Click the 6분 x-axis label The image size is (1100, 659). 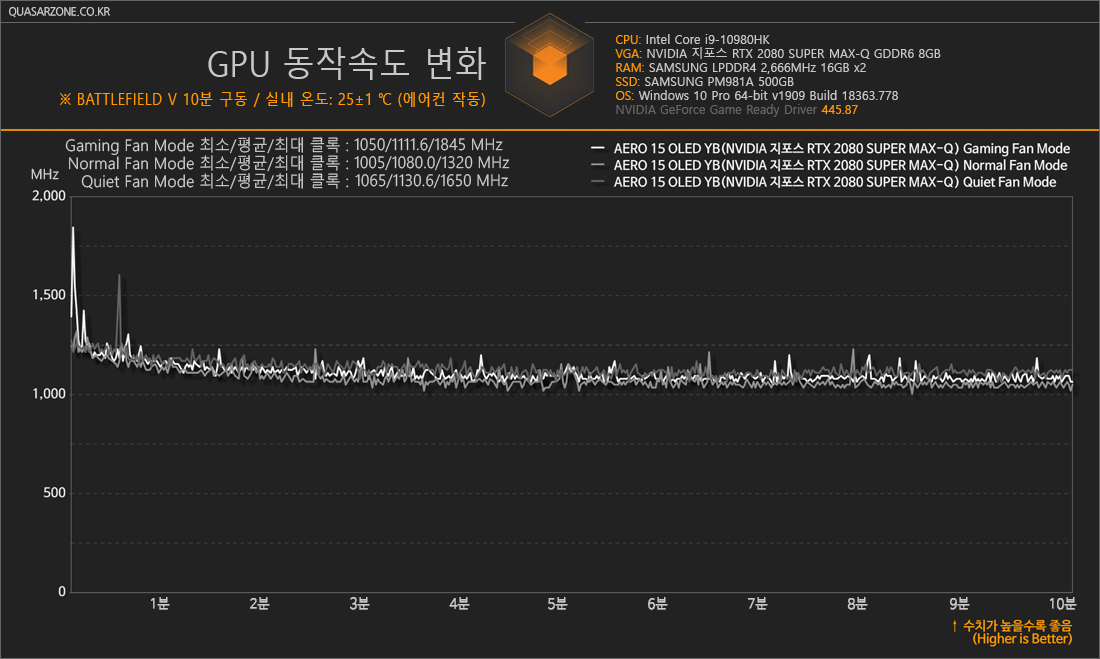click(x=657, y=604)
